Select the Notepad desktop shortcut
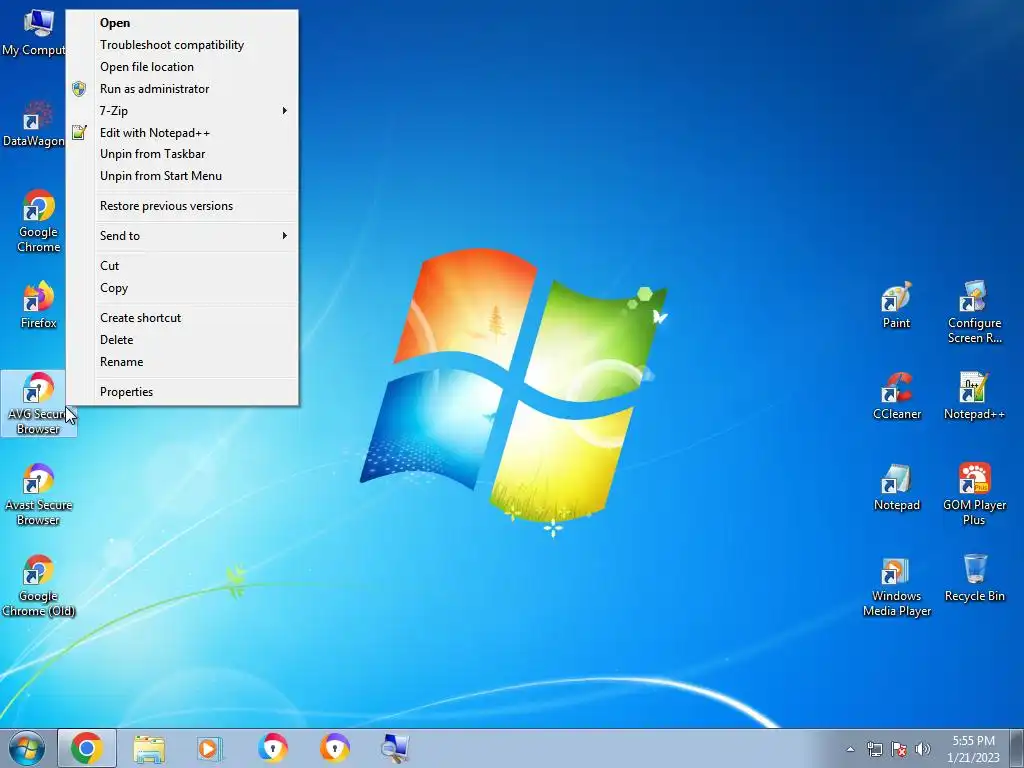The height and width of the screenshot is (768, 1024). pyautogui.click(x=897, y=487)
